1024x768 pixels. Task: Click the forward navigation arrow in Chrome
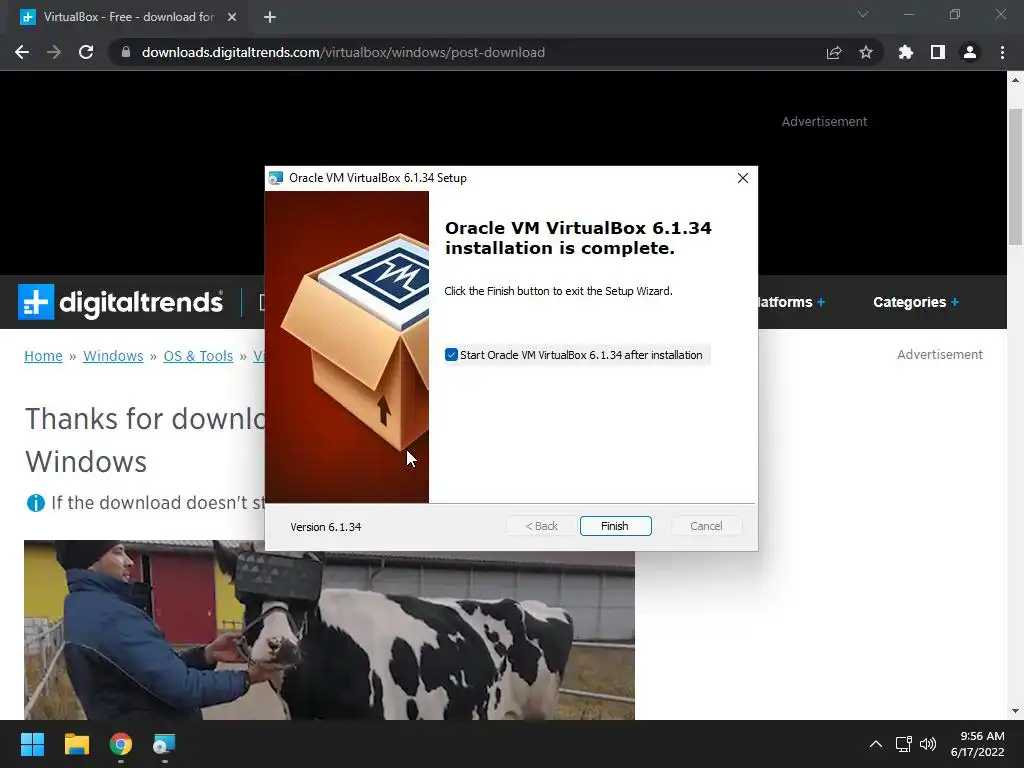tap(54, 52)
